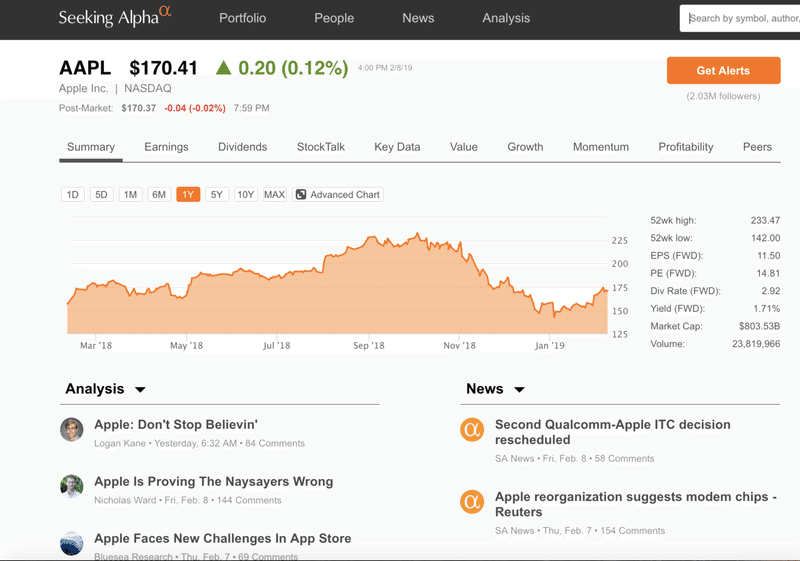
Task: Click the EPS (FWD) value 11.50
Action: click(x=768, y=256)
